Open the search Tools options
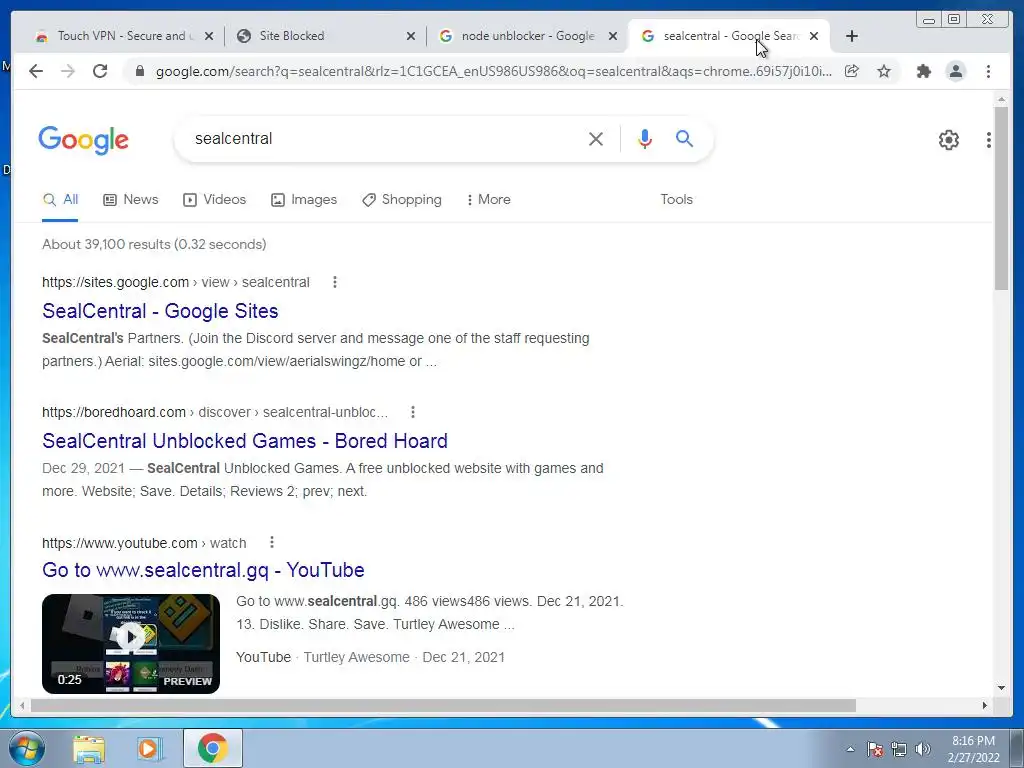This screenshot has width=1024, height=768. click(x=676, y=200)
